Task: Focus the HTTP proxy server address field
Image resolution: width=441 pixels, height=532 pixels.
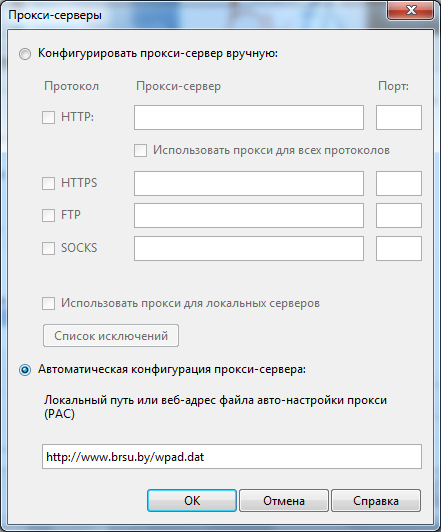Action: (249, 117)
